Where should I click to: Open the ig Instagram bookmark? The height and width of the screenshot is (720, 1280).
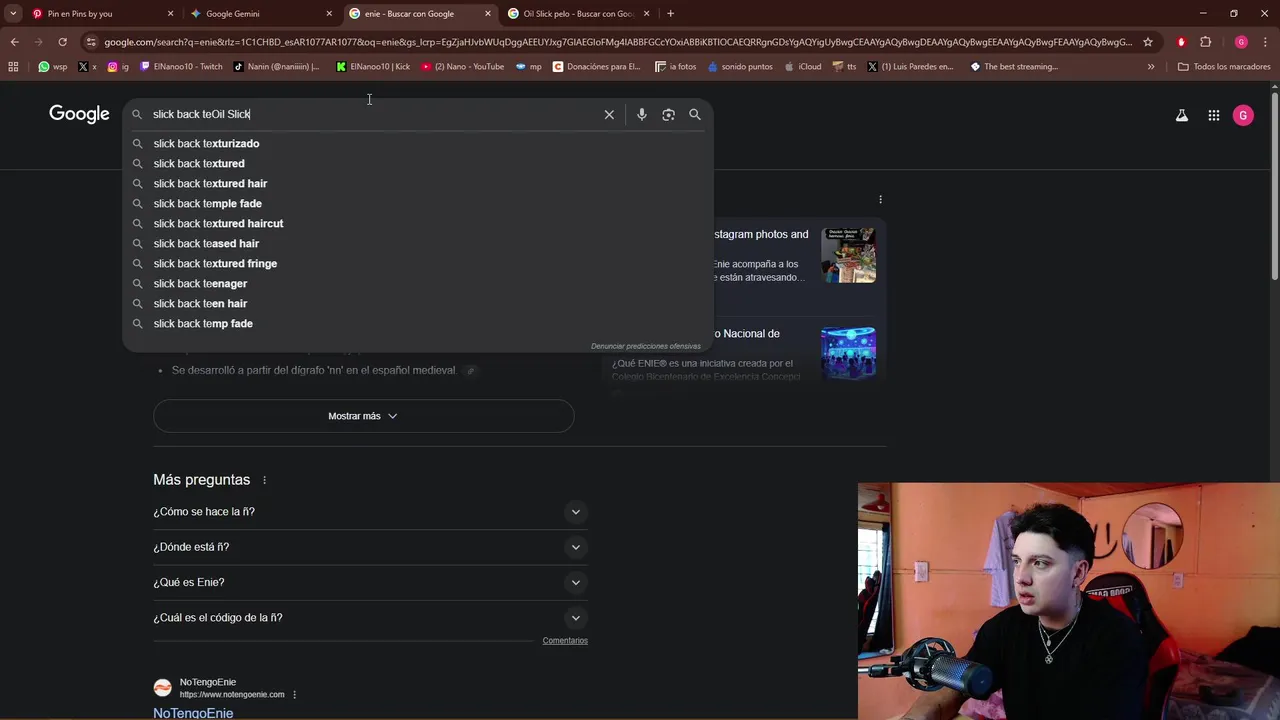point(118,67)
